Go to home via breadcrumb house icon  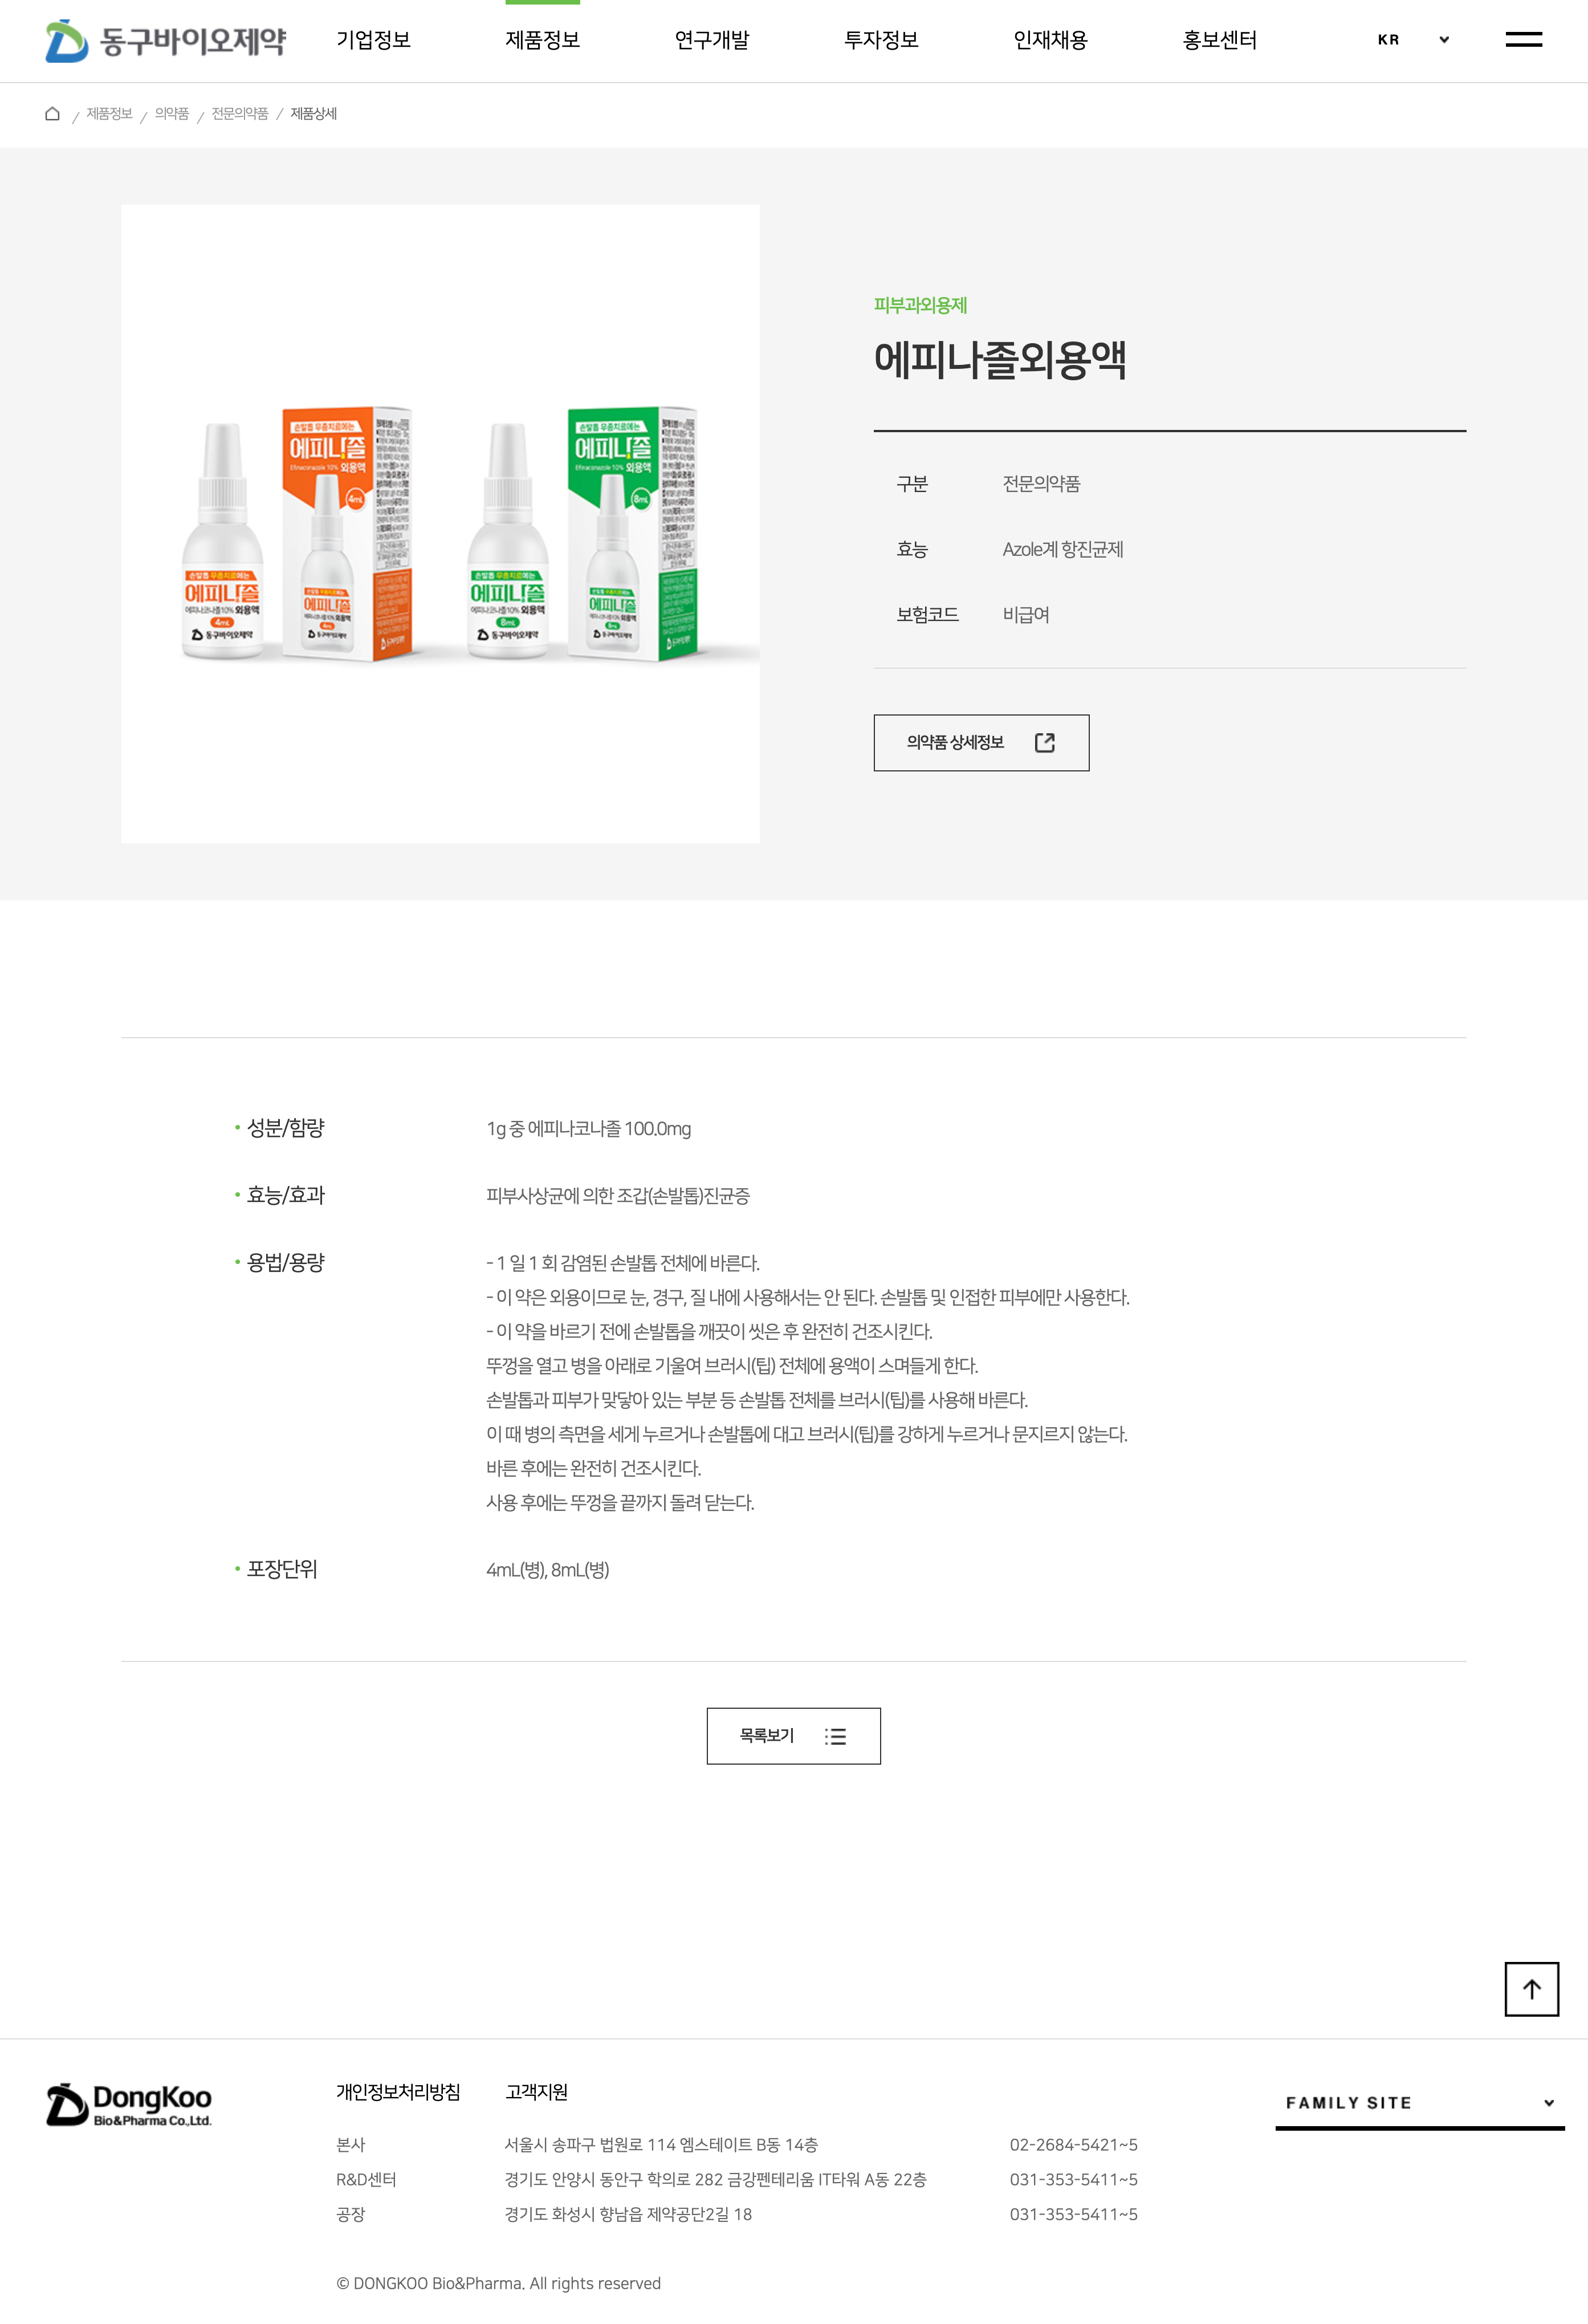(x=52, y=114)
